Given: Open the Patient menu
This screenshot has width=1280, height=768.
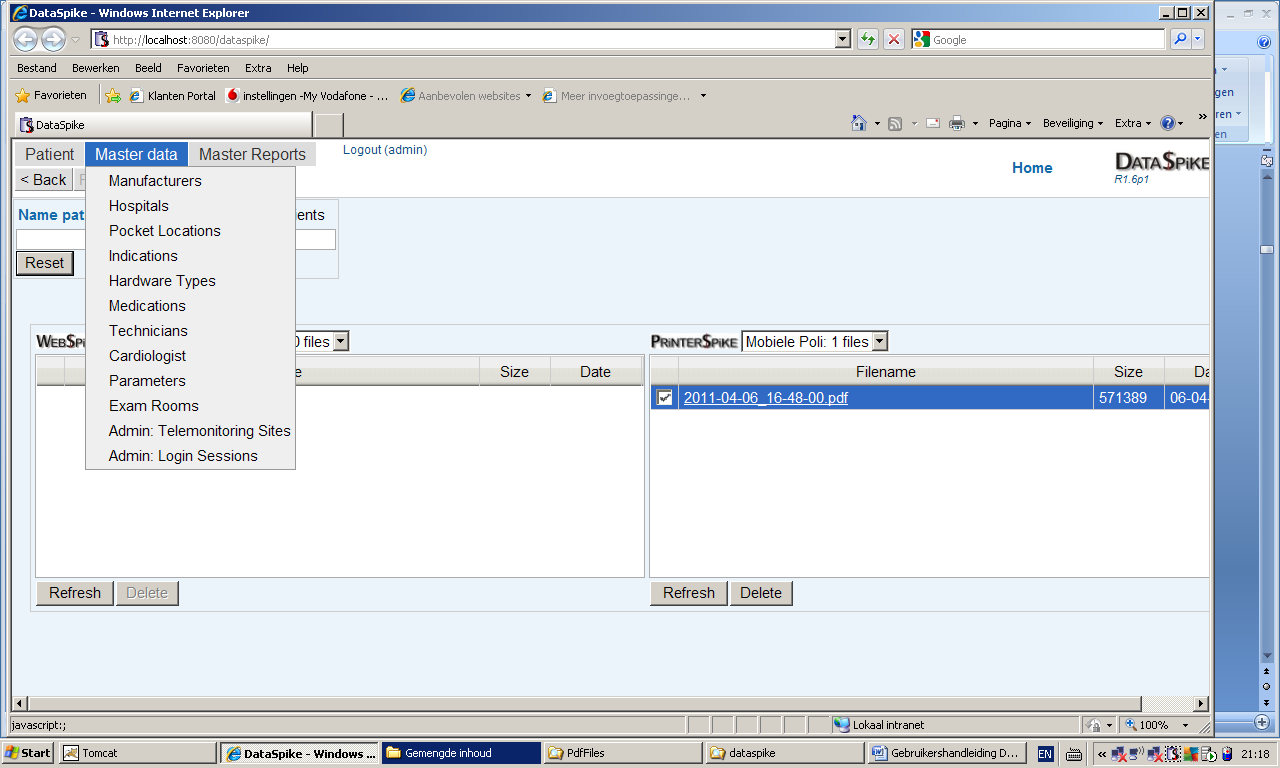Looking at the screenshot, I should [x=50, y=154].
